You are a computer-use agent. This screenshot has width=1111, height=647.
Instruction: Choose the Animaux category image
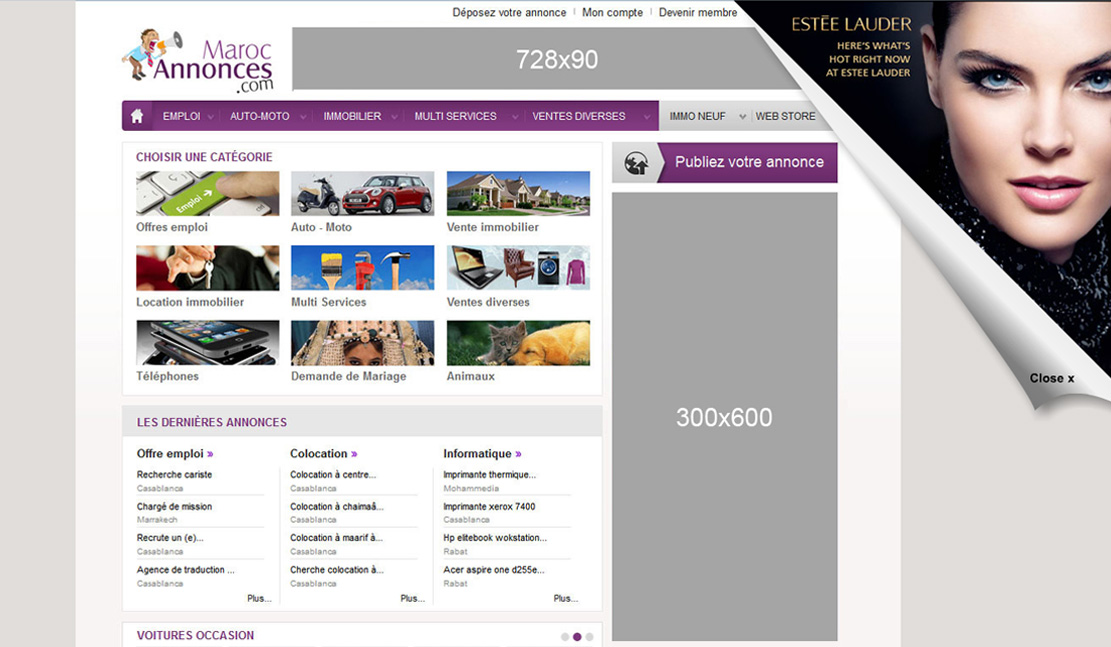pos(518,343)
